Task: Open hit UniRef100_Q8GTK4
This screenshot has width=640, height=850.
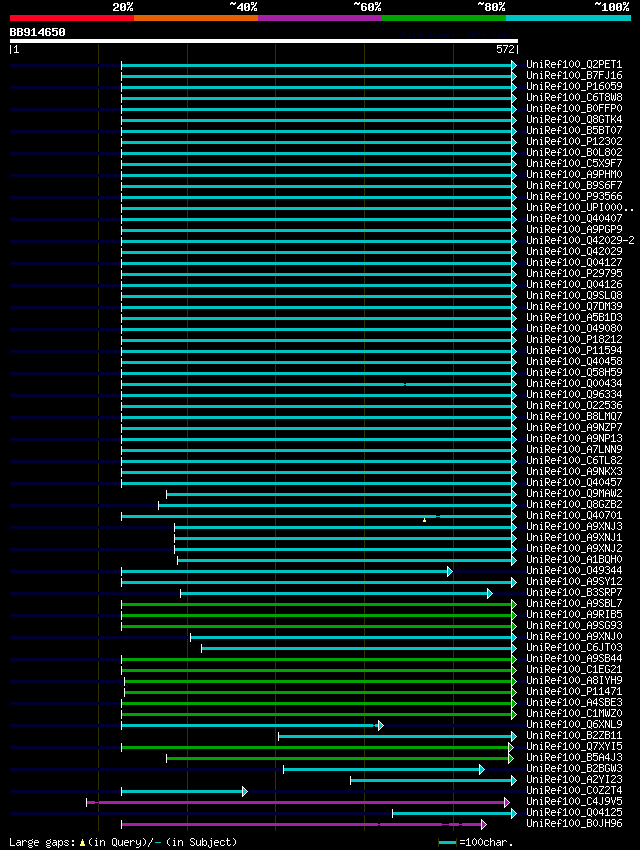Action: point(574,119)
